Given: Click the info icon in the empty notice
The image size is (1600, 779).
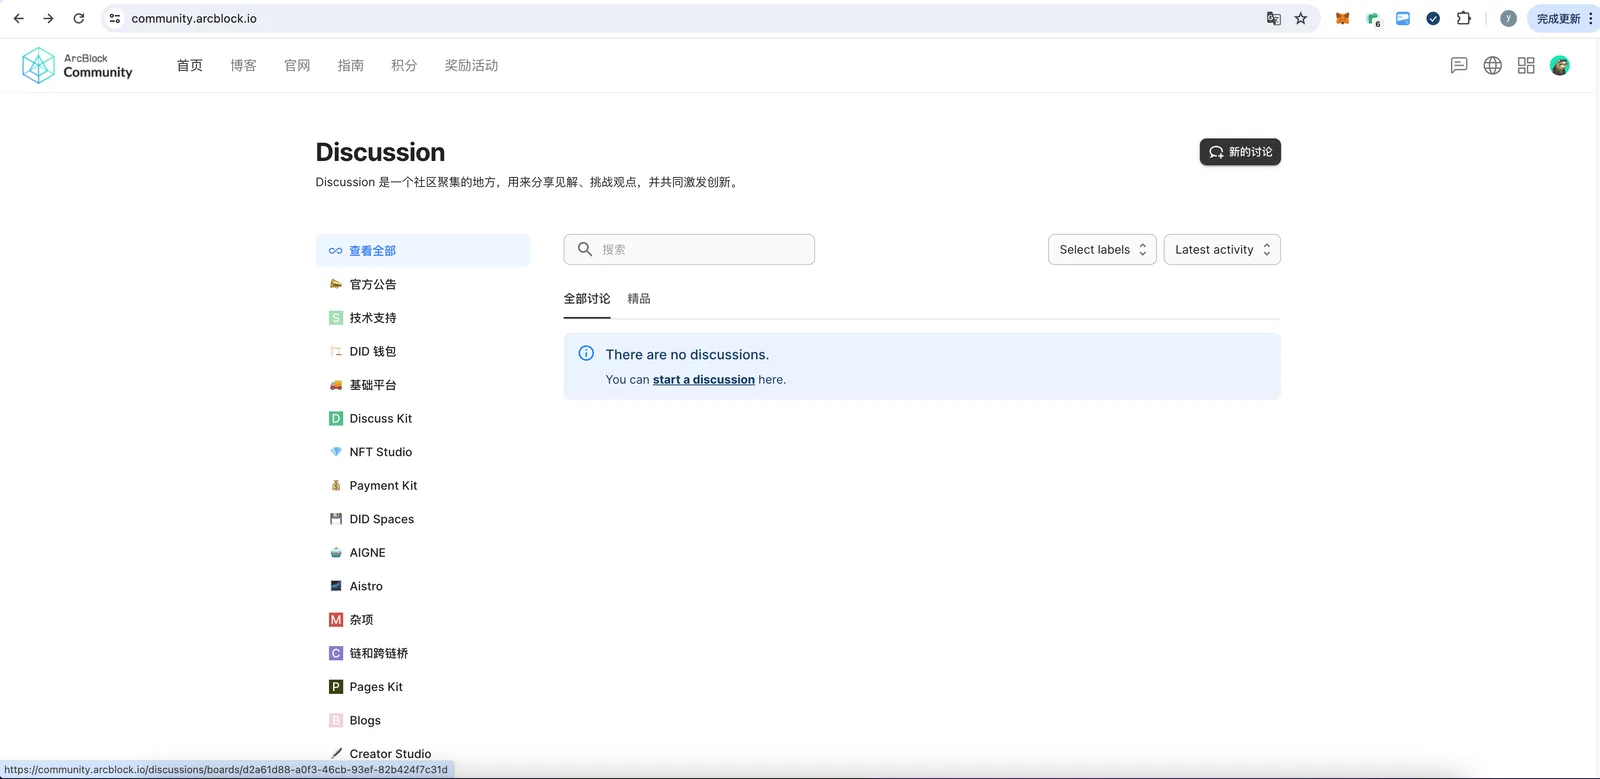Looking at the screenshot, I should pos(586,353).
